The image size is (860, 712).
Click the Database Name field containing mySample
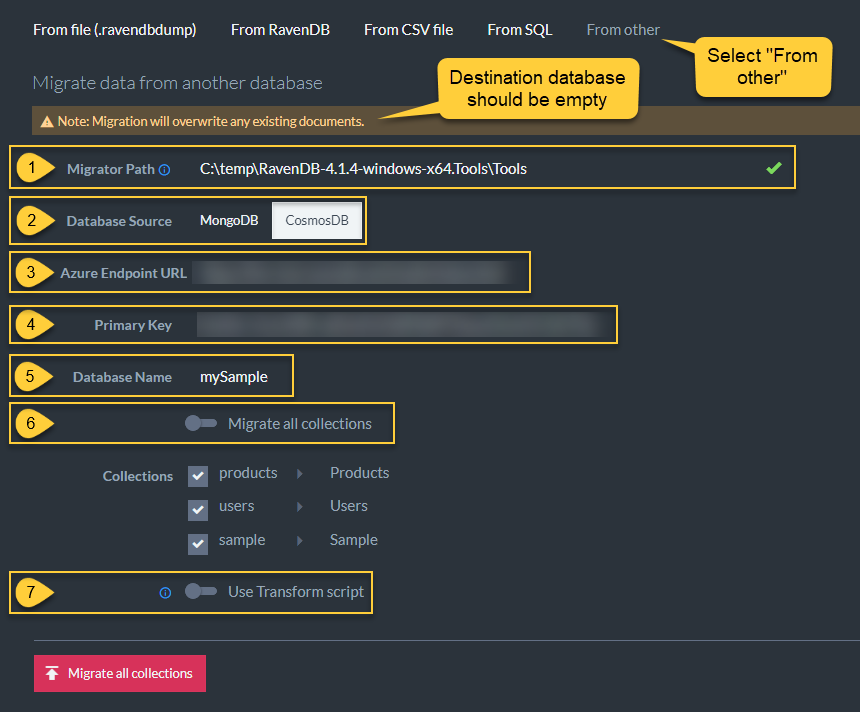click(234, 377)
